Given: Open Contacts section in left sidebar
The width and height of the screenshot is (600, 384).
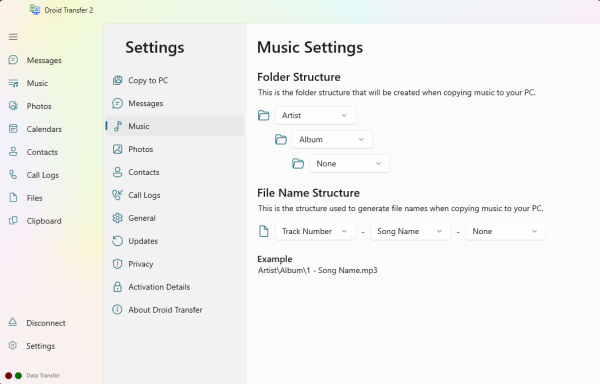Looking at the screenshot, I should click(x=42, y=152).
